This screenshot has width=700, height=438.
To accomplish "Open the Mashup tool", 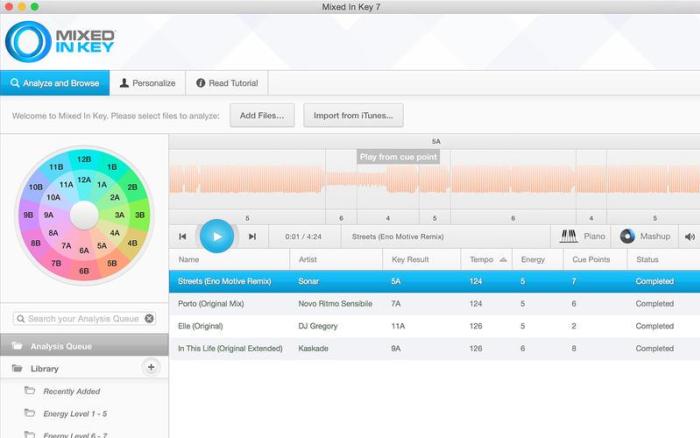I will [645, 236].
